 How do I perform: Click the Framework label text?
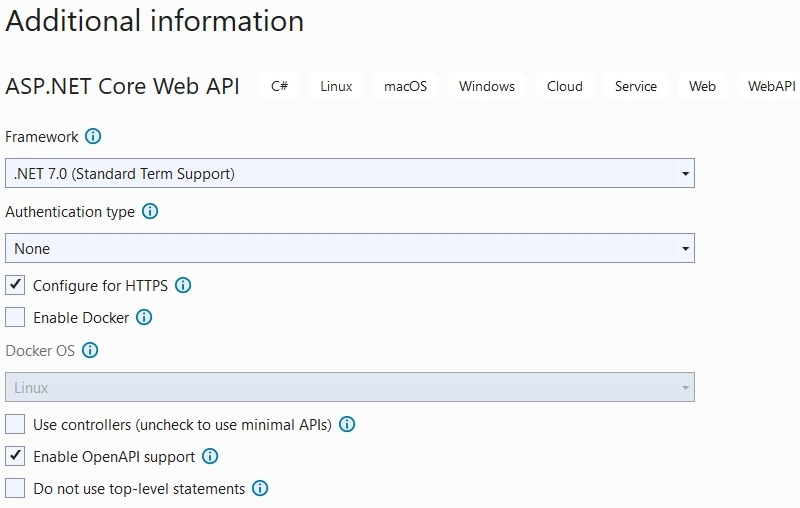(42, 137)
